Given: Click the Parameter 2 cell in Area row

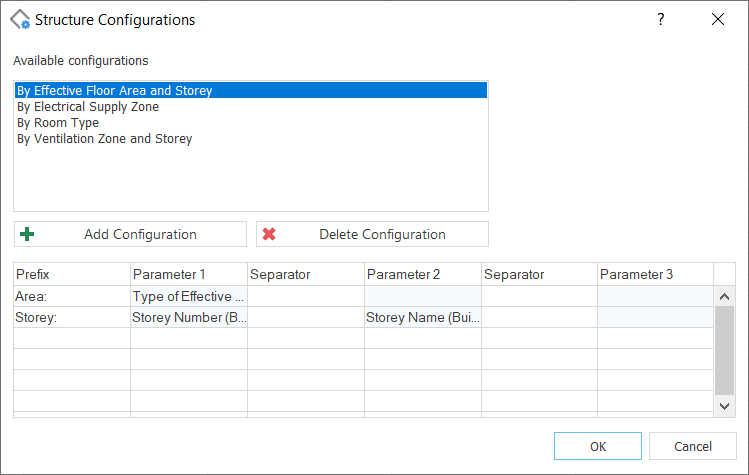Looking at the screenshot, I should tap(423, 296).
